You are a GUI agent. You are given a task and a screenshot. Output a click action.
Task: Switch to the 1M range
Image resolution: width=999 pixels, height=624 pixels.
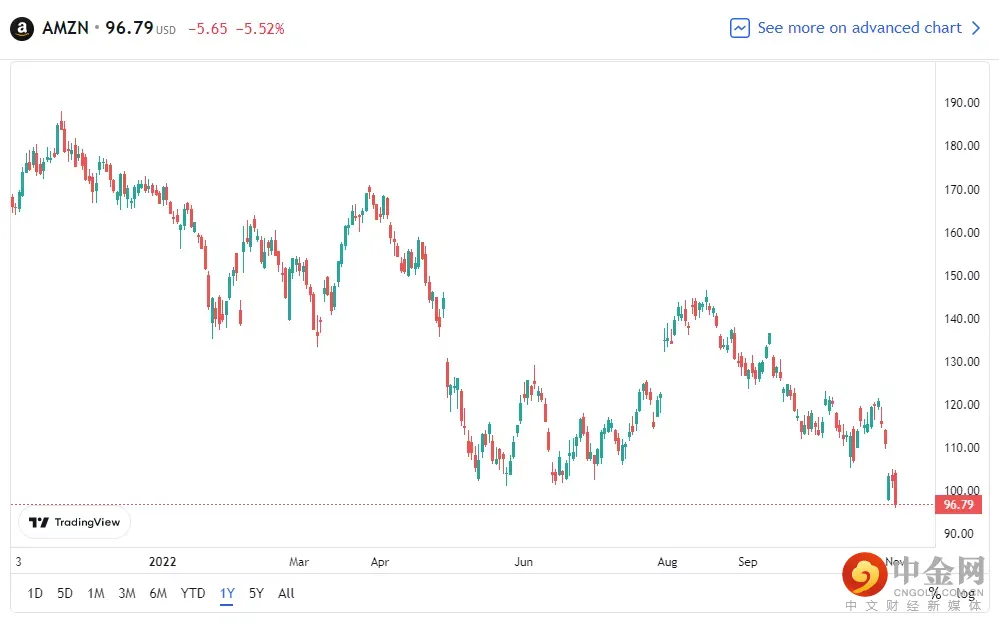point(96,593)
